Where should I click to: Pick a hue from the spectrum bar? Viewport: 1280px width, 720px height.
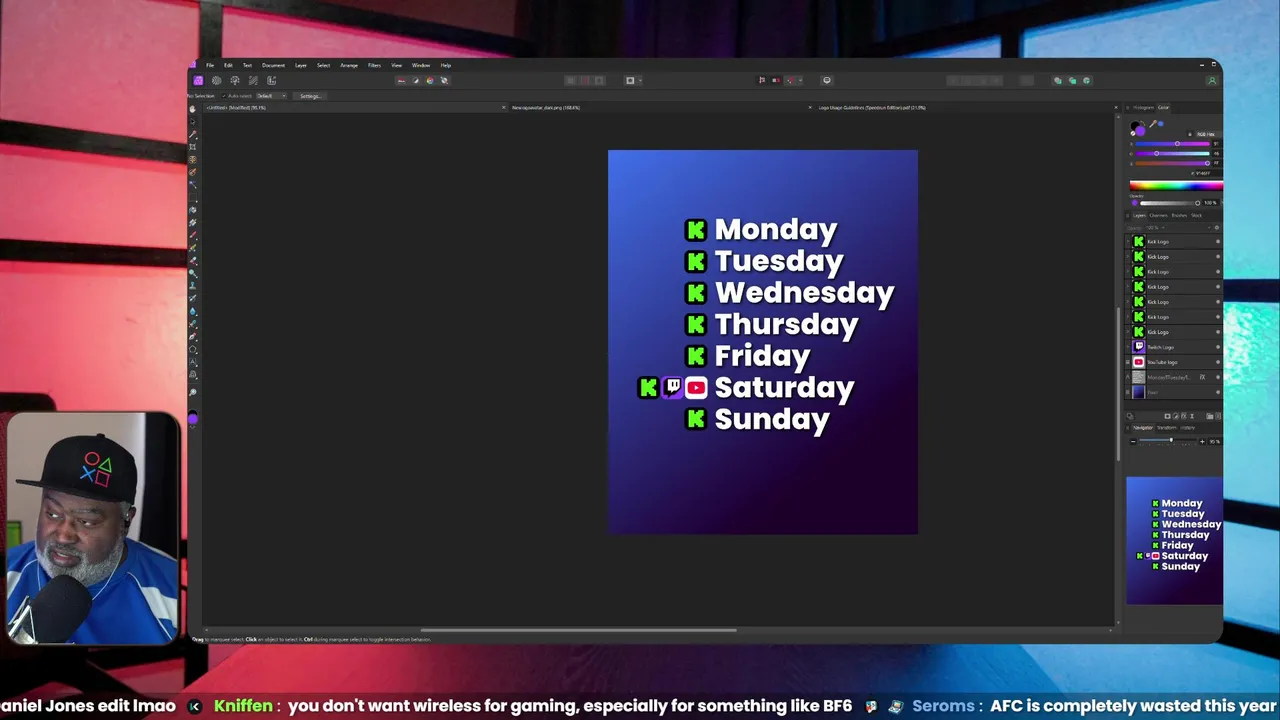(x=1176, y=185)
